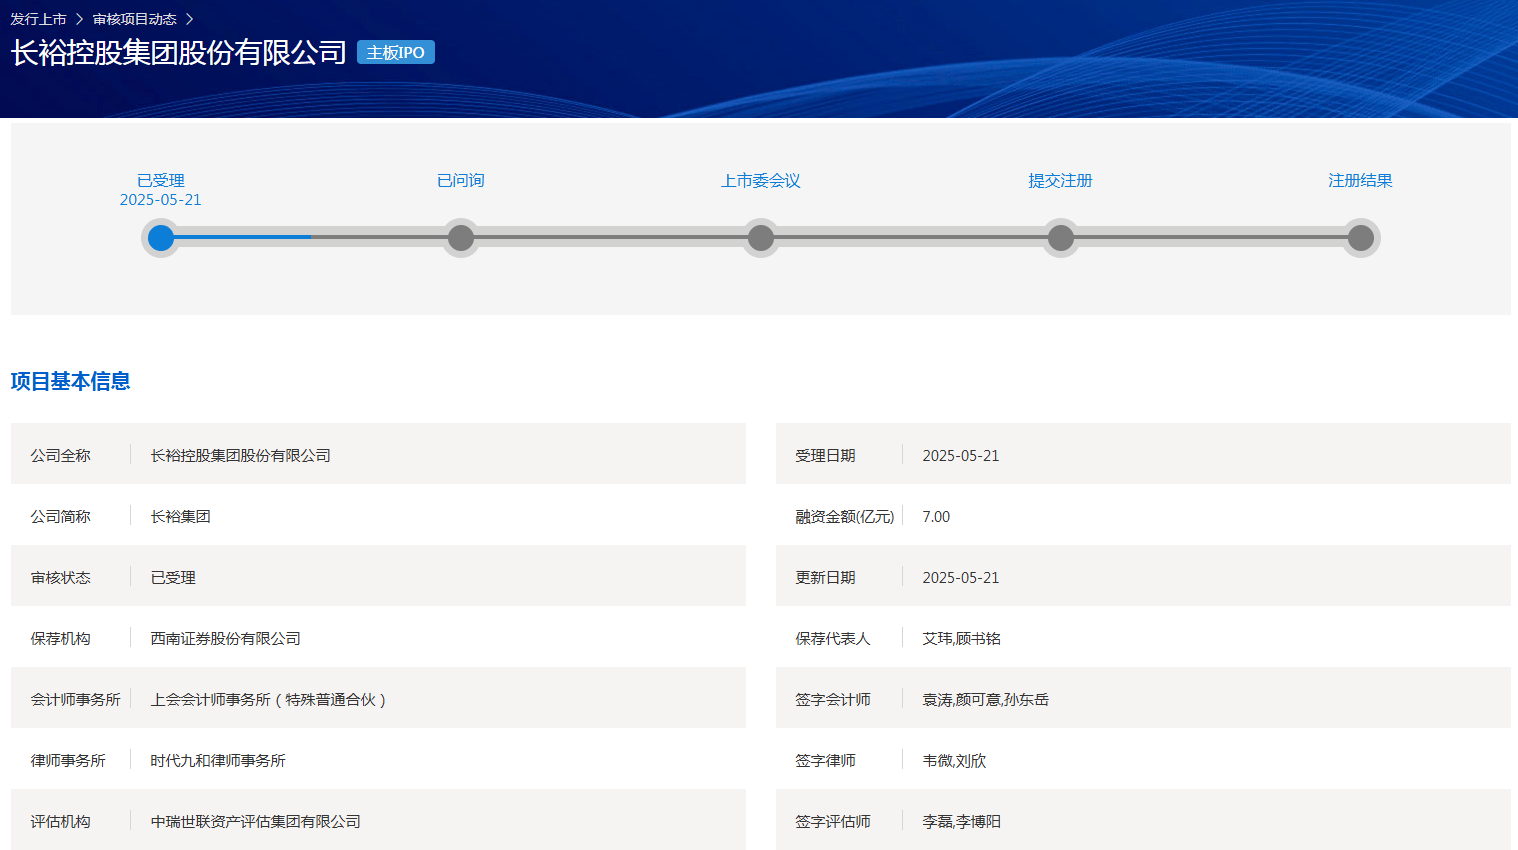Click the 保荐机构 field label

coord(61,638)
